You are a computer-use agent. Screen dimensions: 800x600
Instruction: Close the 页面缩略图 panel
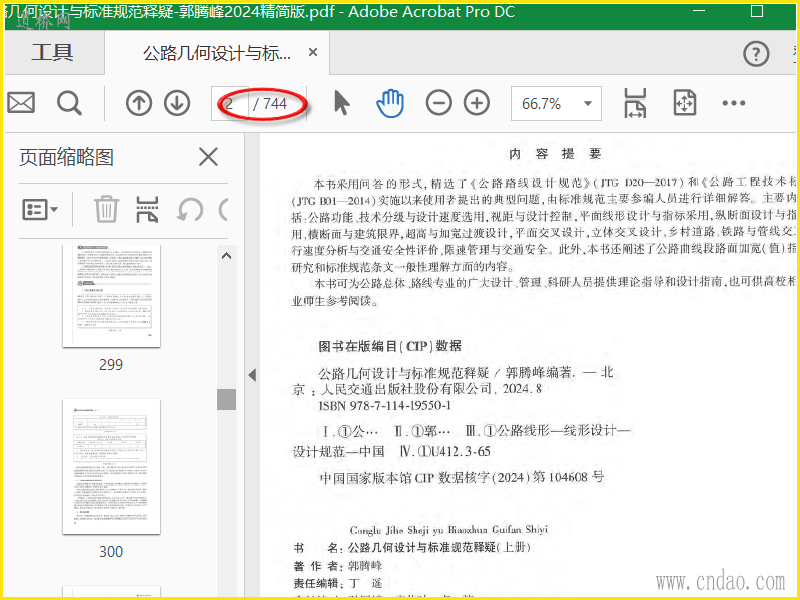tap(208, 157)
